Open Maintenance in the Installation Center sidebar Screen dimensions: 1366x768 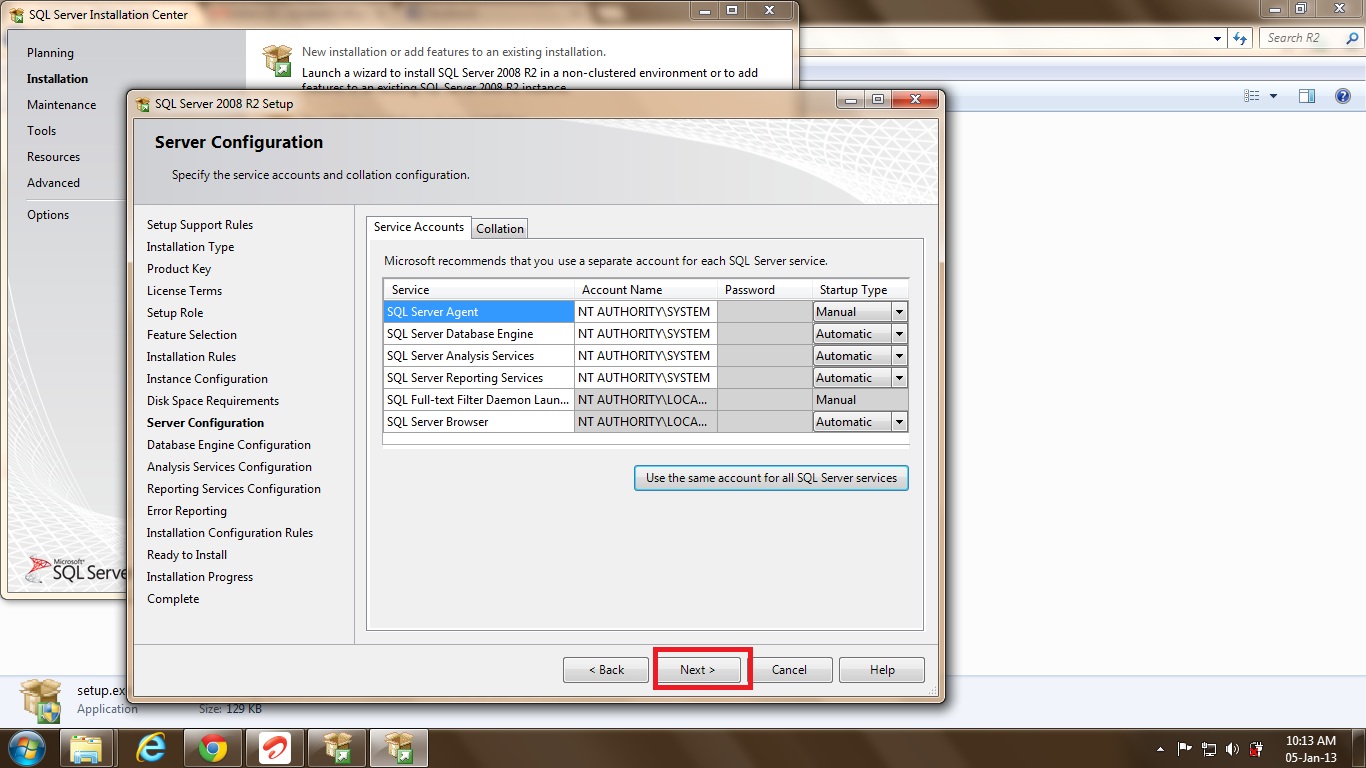pos(62,105)
